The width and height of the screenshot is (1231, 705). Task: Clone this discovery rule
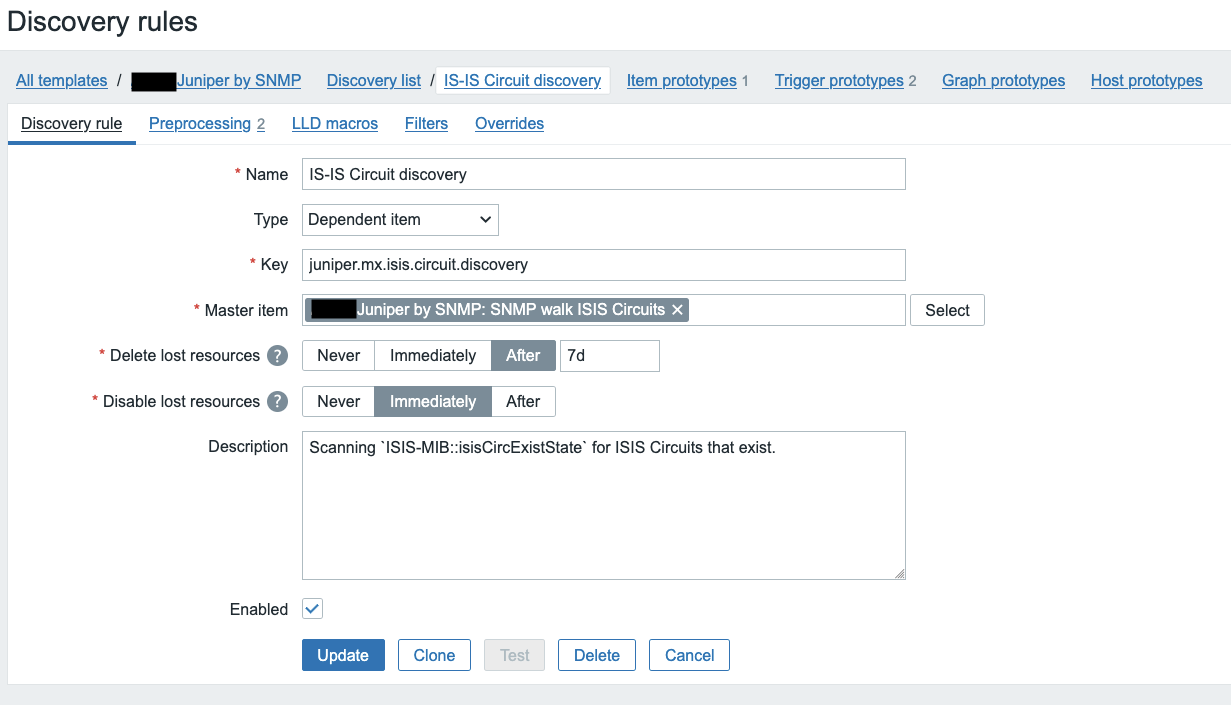[434, 656]
